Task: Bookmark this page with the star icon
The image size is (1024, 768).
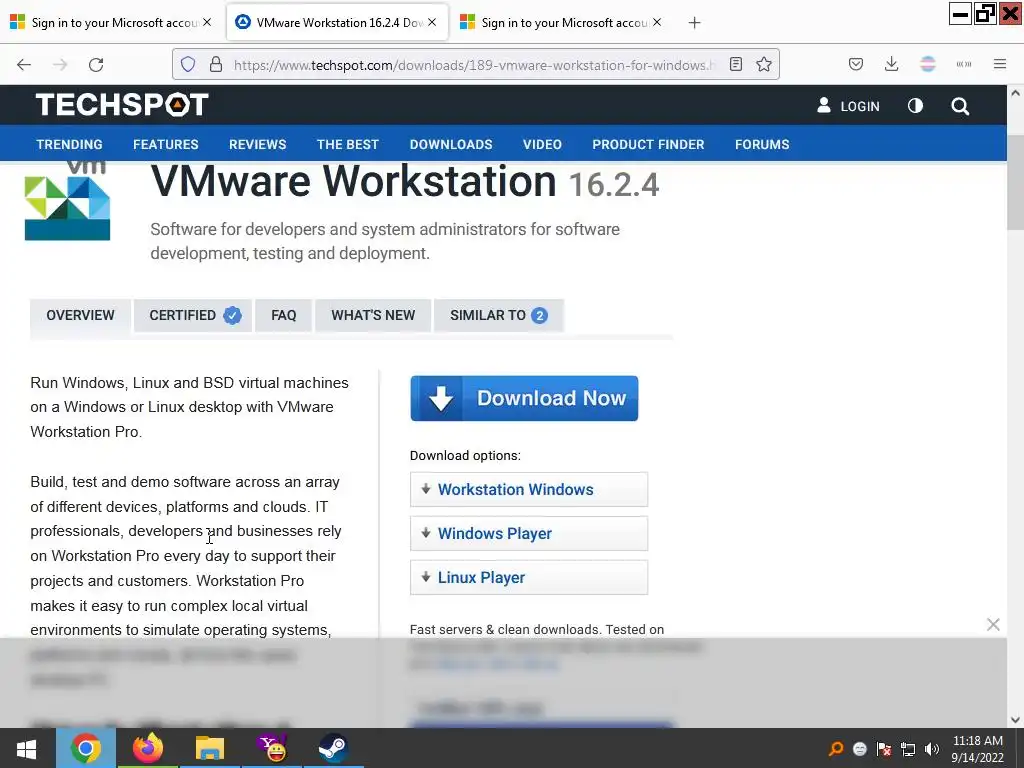Action: click(x=763, y=65)
